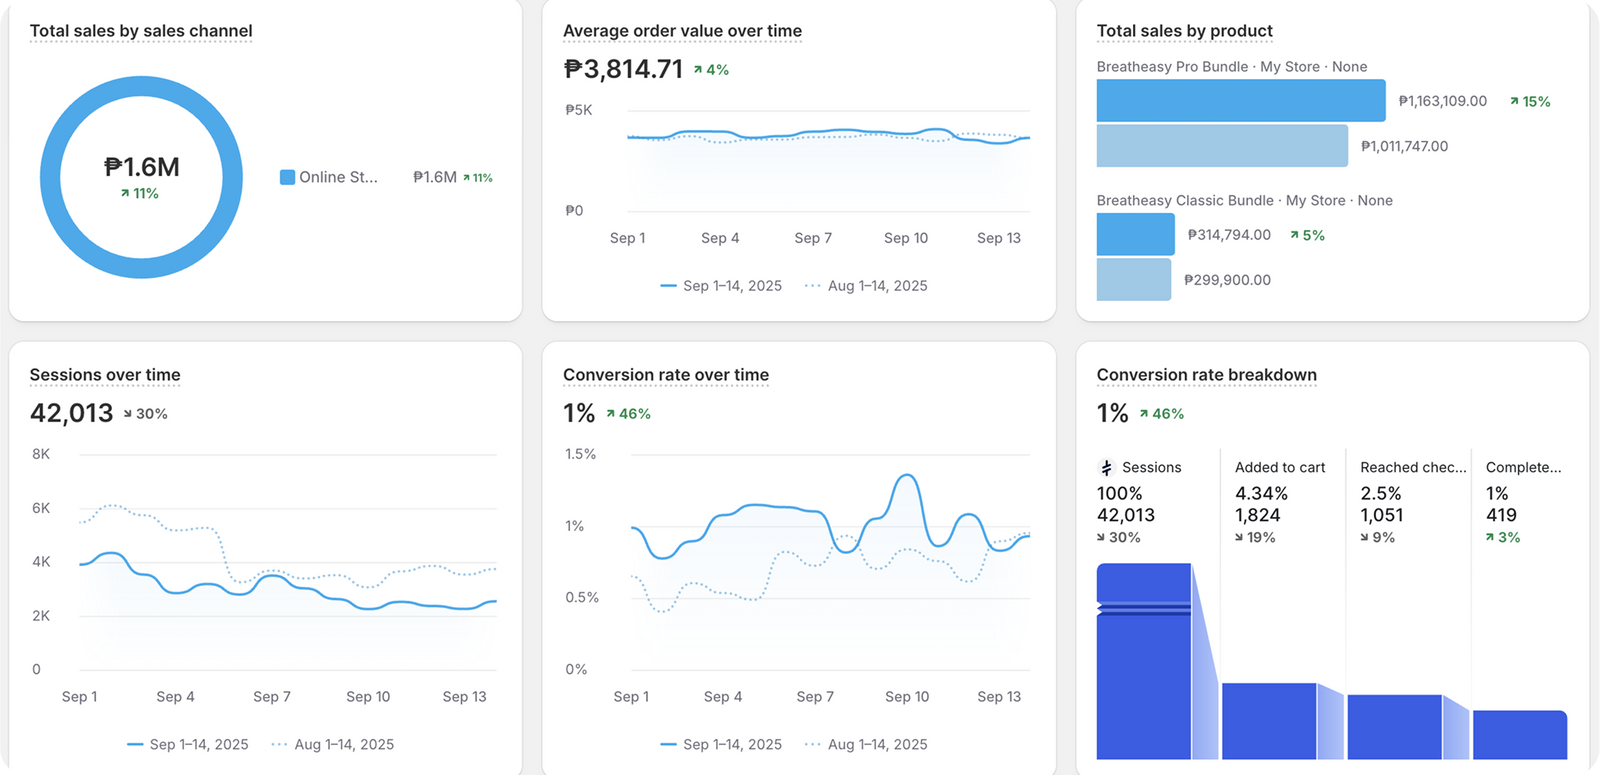
Task: Click the down arrow beside Sessions 30% total
Action: click(x=128, y=414)
